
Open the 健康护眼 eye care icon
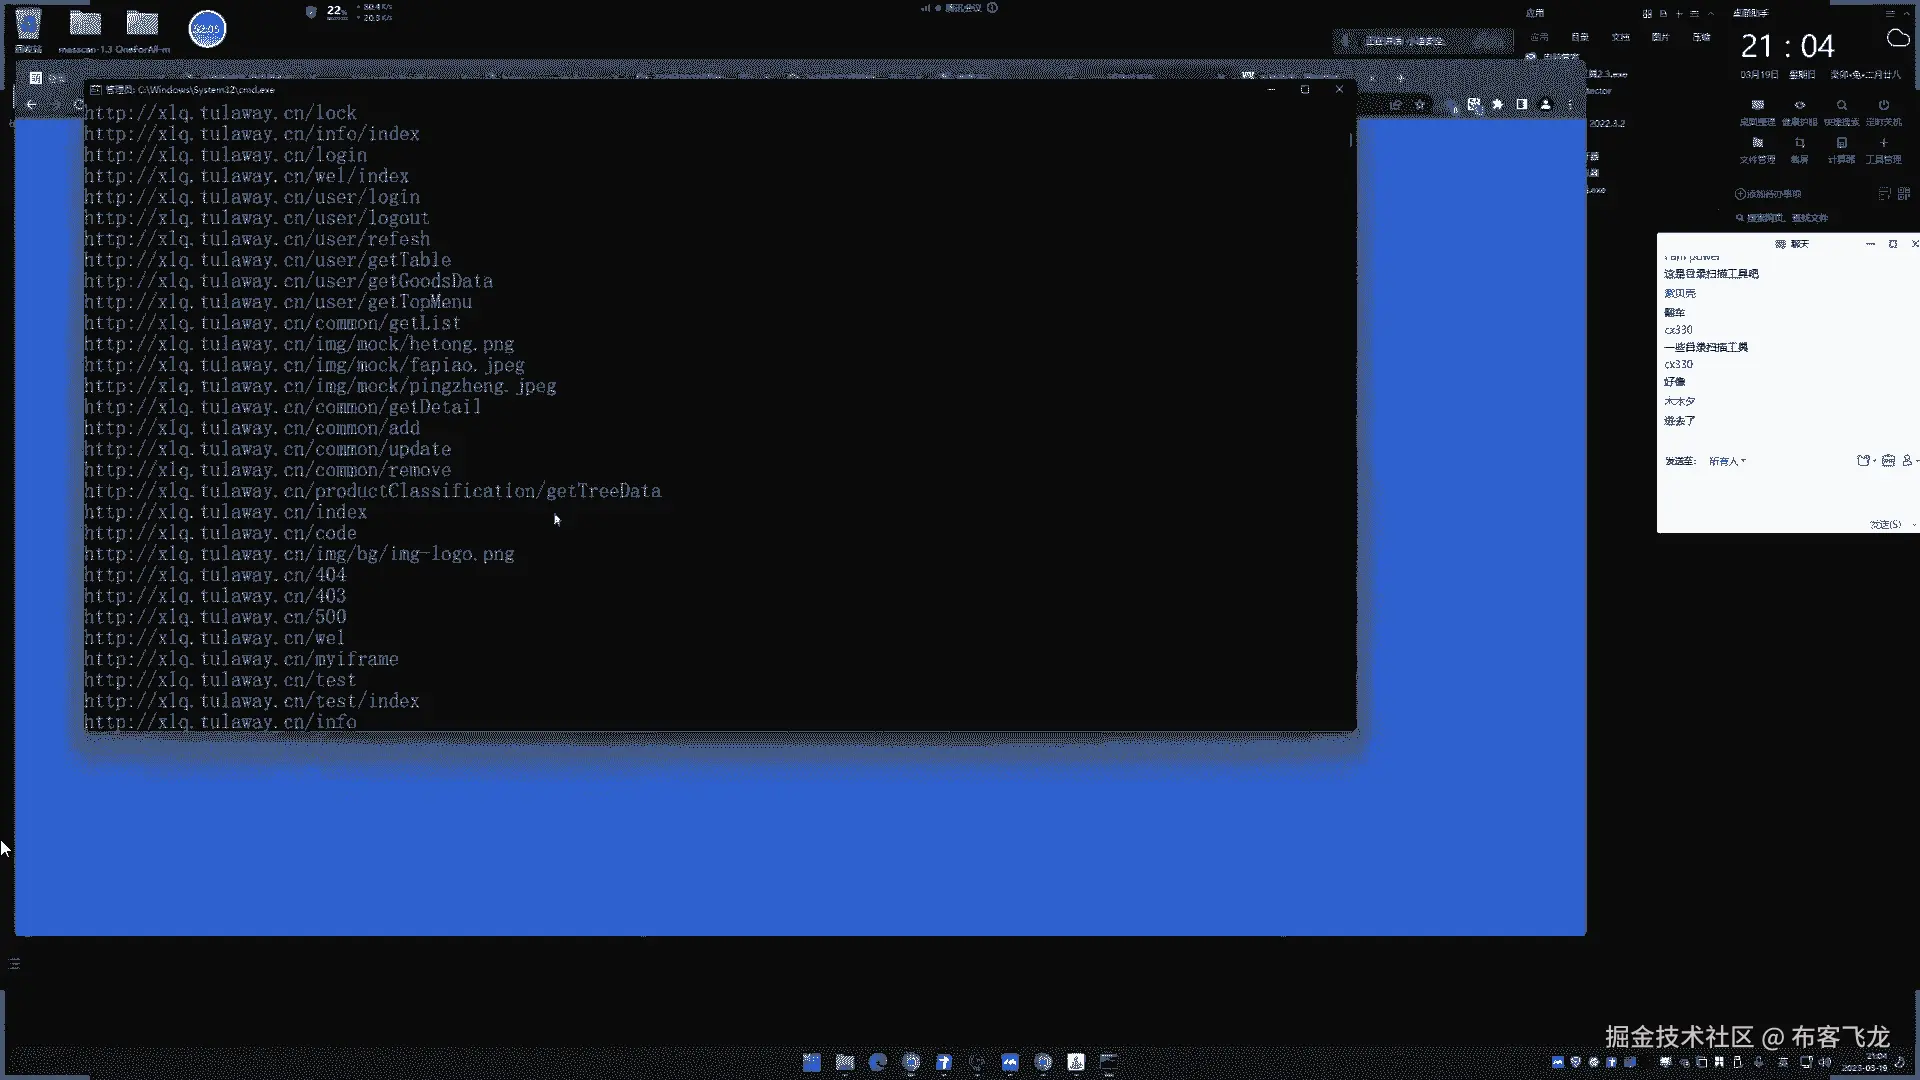1799,105
